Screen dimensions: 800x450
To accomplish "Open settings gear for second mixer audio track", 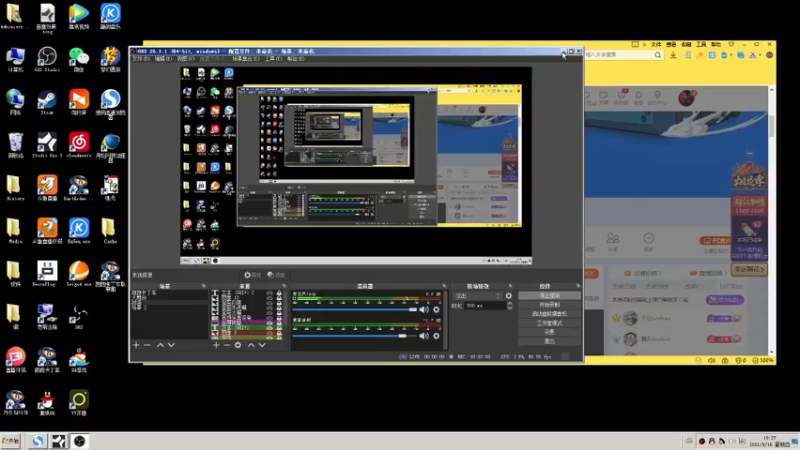I will 436,336.
